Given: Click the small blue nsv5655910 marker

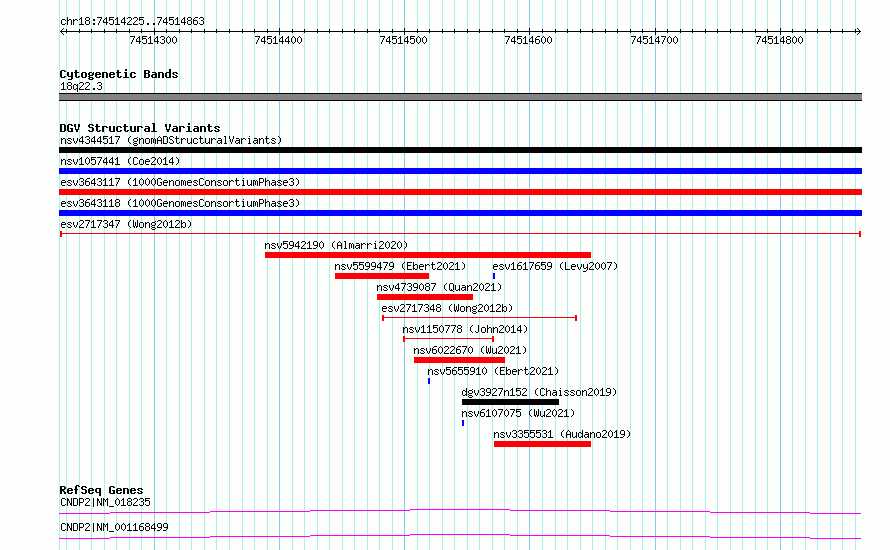Looking at the screenshot, I should (x=429, y=381).
